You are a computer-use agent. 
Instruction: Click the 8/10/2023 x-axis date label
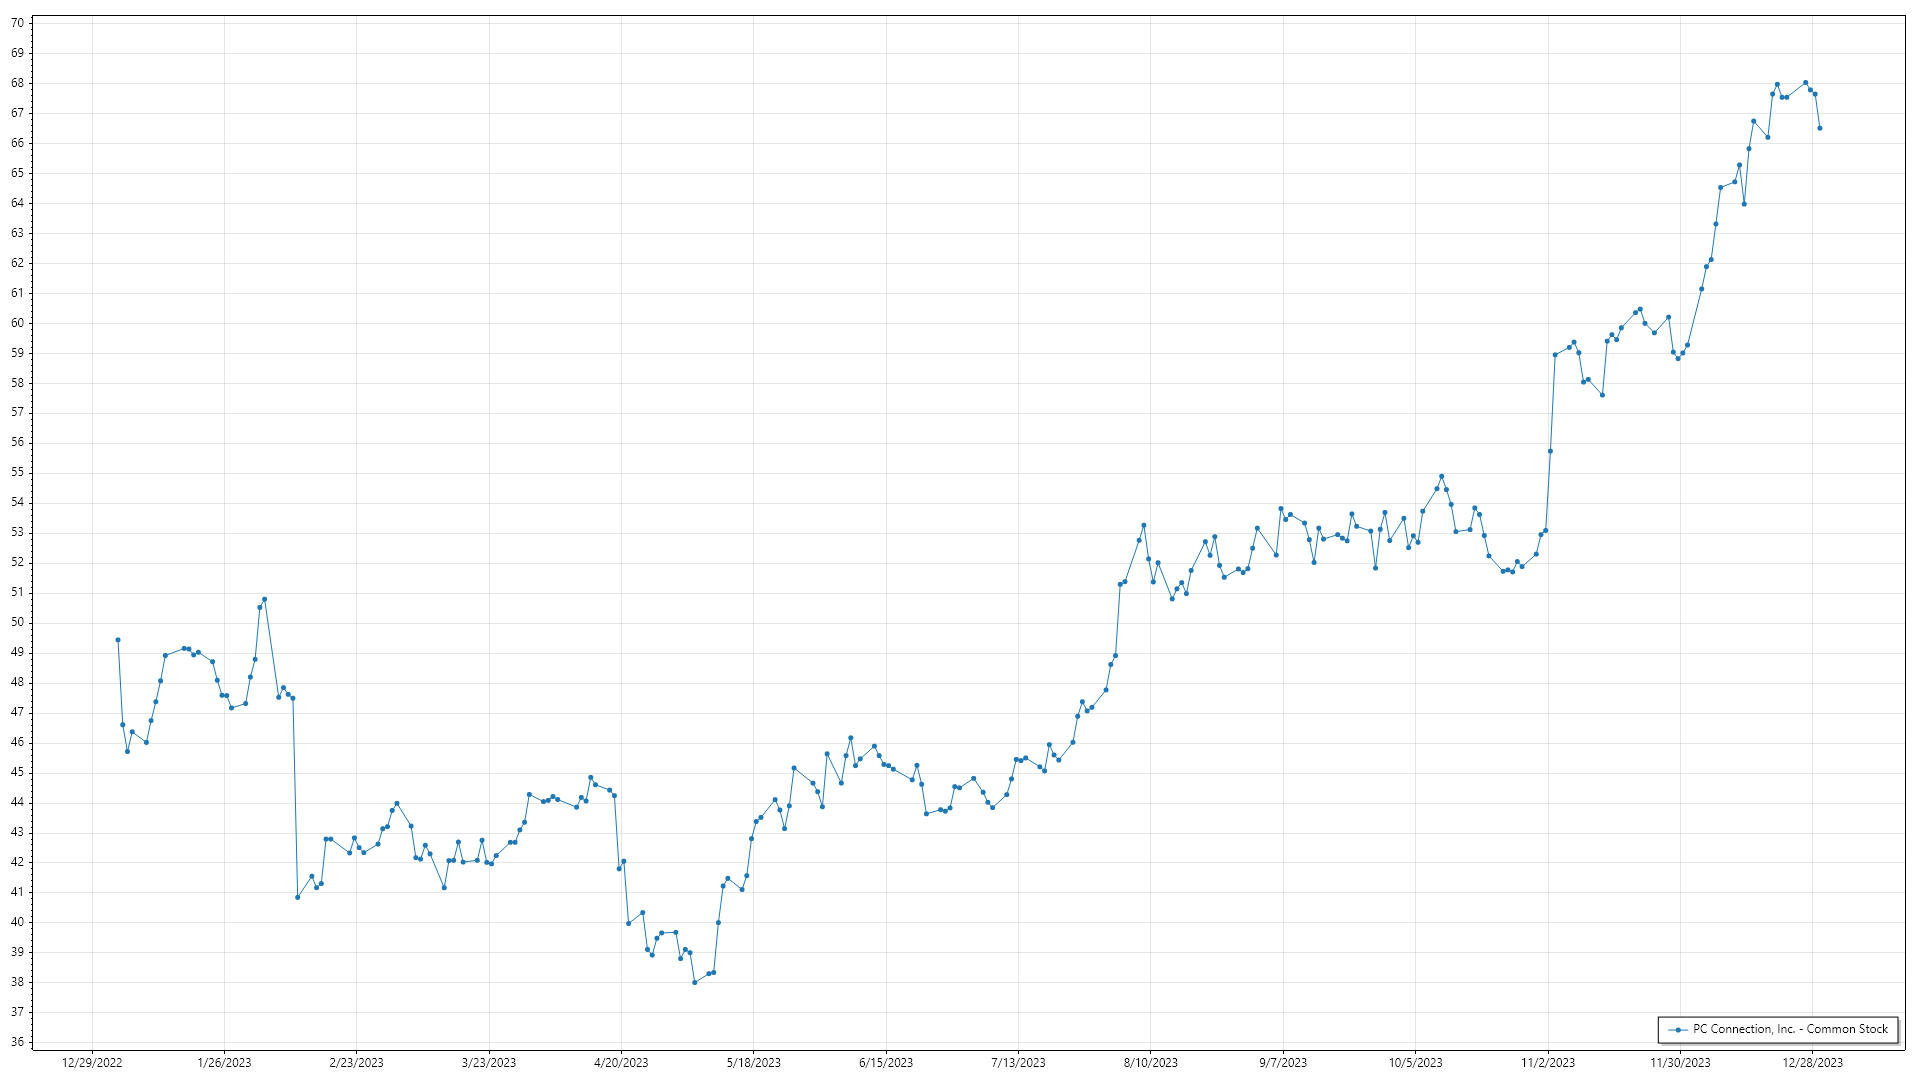tap(1151, 1063)
